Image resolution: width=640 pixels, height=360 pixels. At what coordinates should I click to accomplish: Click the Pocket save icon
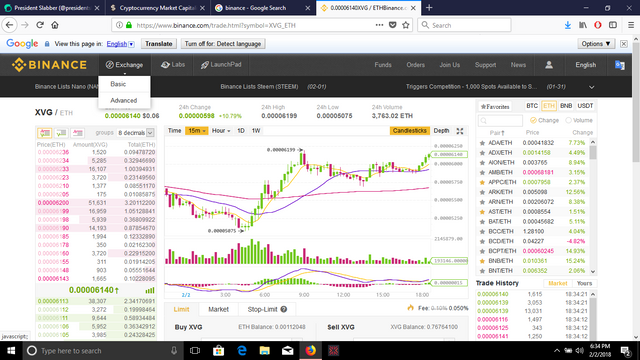click(x=393, y=25)
